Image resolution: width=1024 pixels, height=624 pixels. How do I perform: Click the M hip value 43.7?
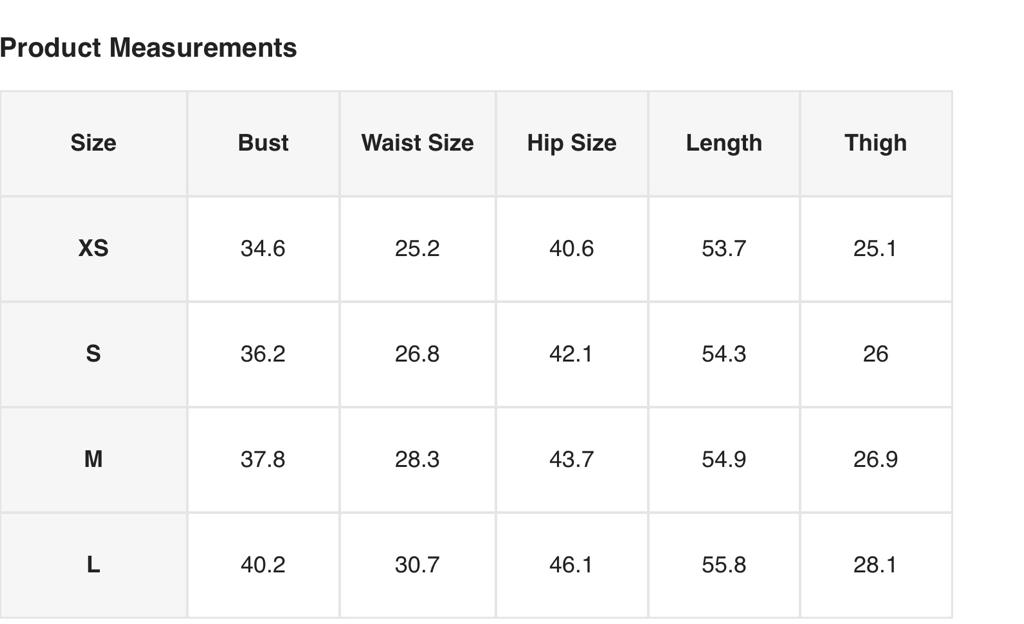pos(571,459)
